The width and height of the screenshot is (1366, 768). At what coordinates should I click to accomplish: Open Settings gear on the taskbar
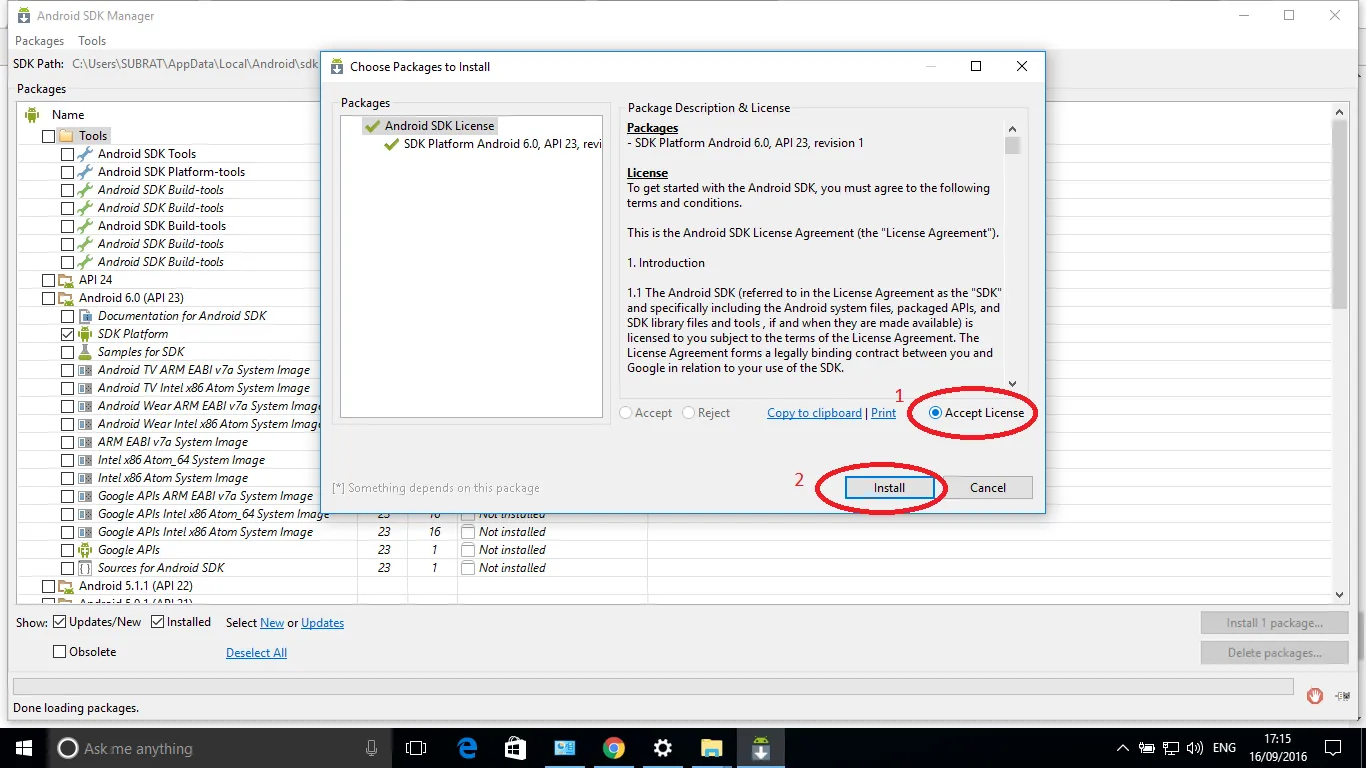tap(662, 748)
